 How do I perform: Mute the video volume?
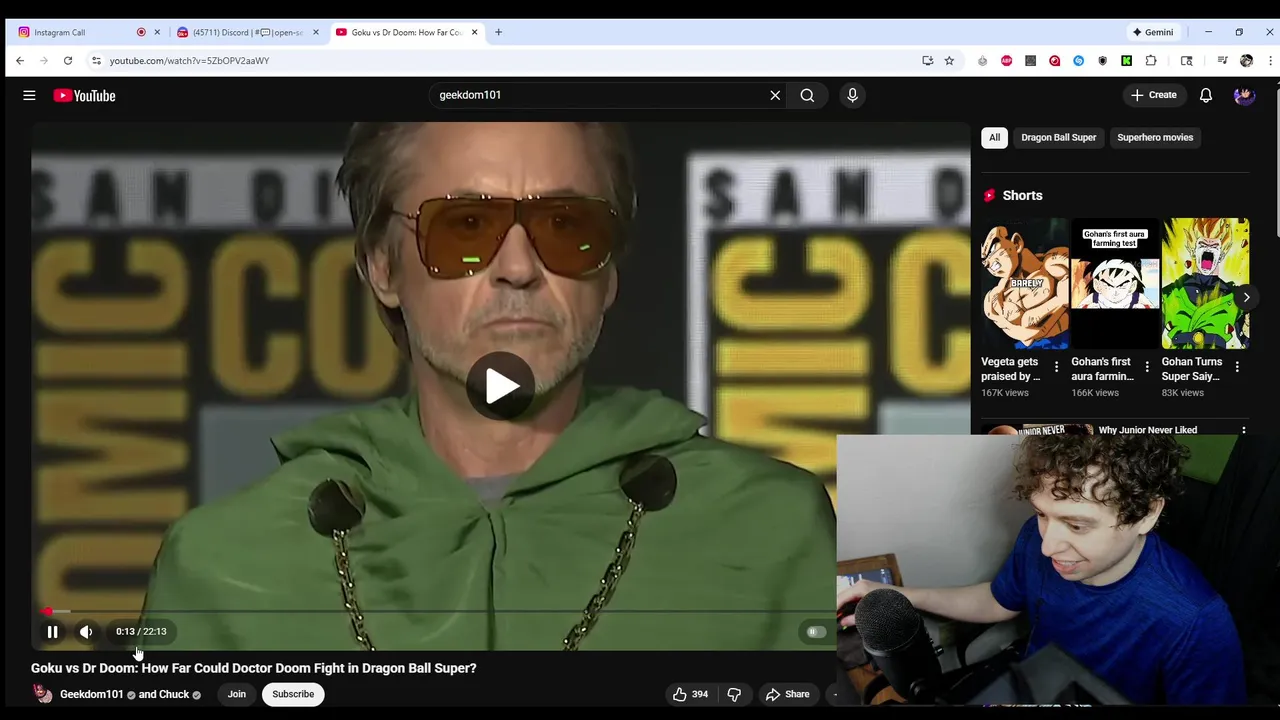point(86,631)
